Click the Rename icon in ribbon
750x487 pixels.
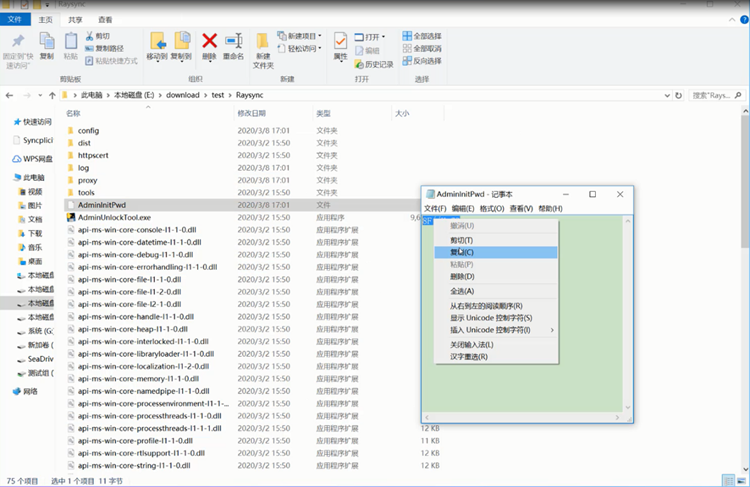[234, 42]
